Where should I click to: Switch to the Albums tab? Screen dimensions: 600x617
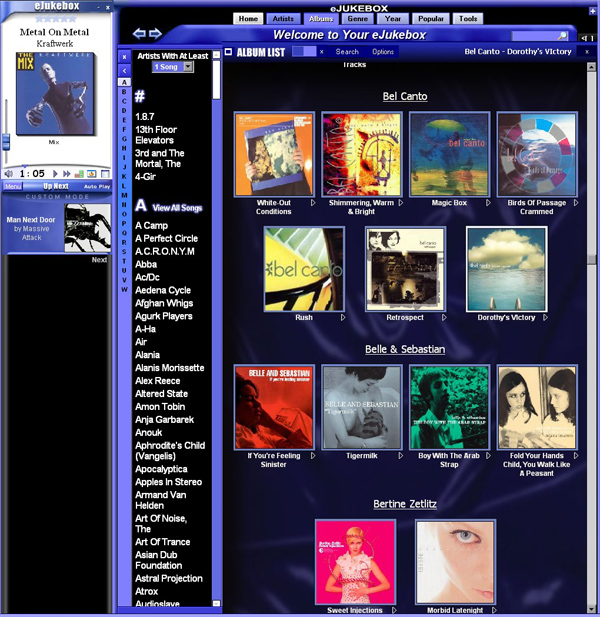[321, 18]
